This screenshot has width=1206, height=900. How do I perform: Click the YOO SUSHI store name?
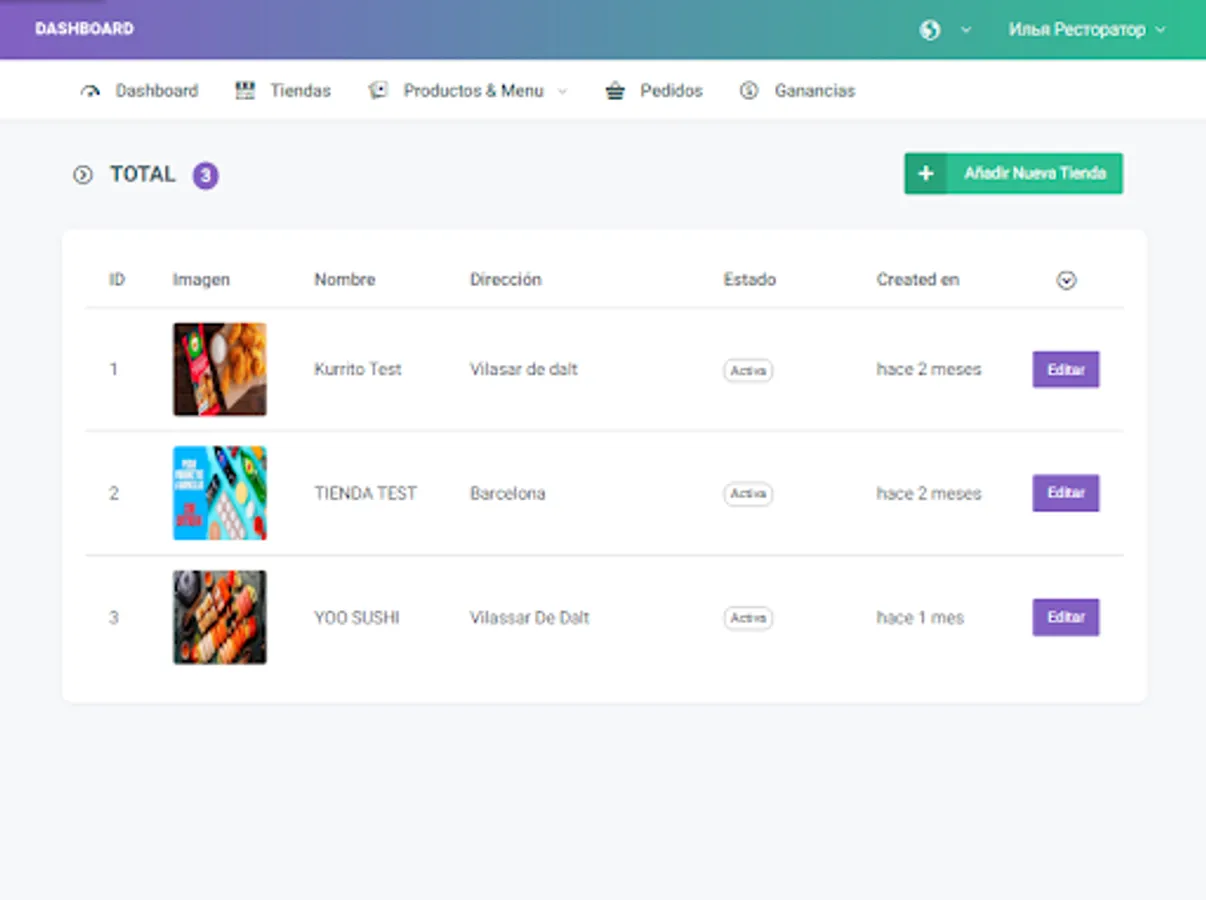357,618
